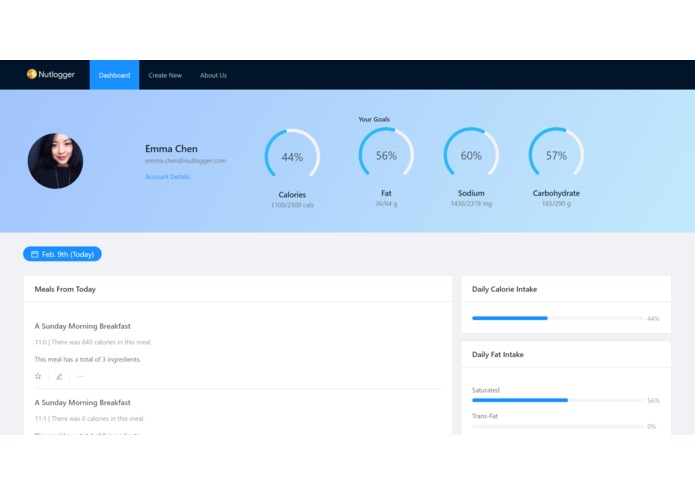Click the 36/64 g fat value
695x494 pixels.
coord(386,204)
